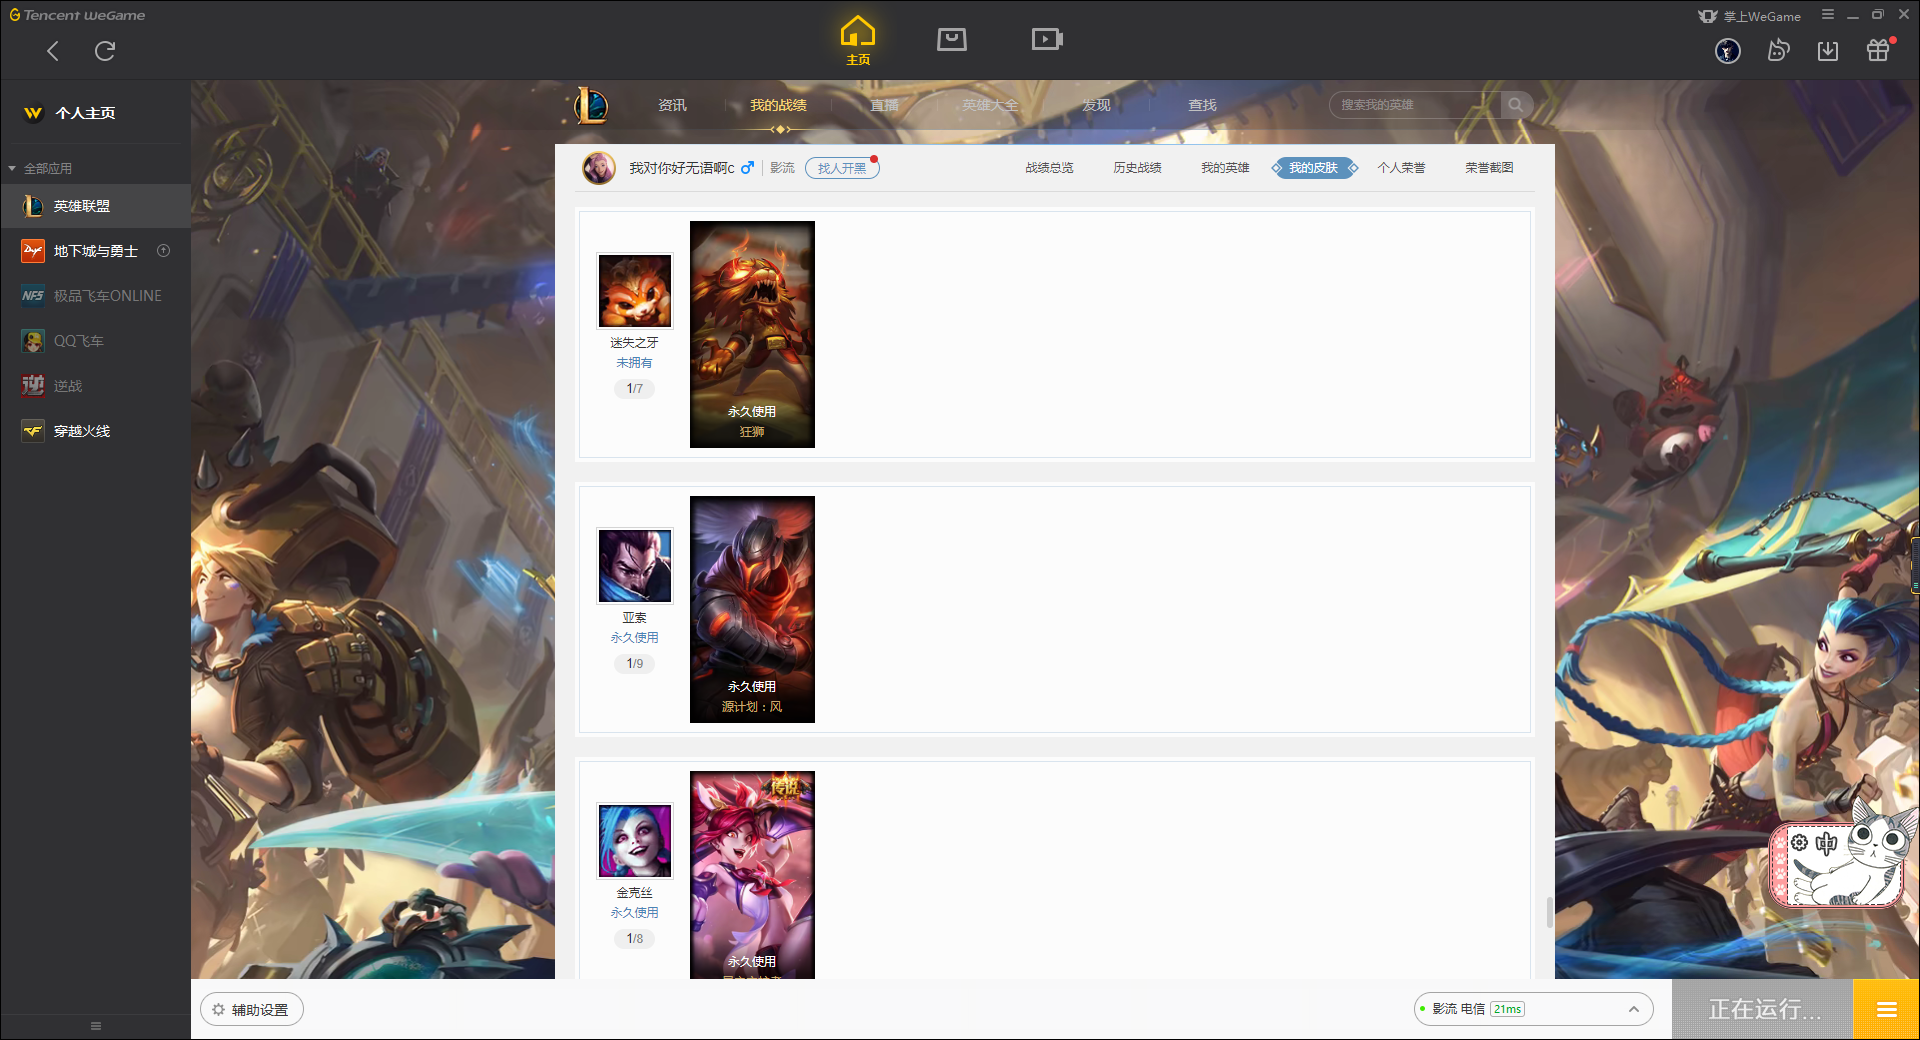Image resolution: width=1920 pixels, height=1040 pixels.
Task: Switch to 我的皮肤 sub-tab
Action: click(x=1314, y=168)
